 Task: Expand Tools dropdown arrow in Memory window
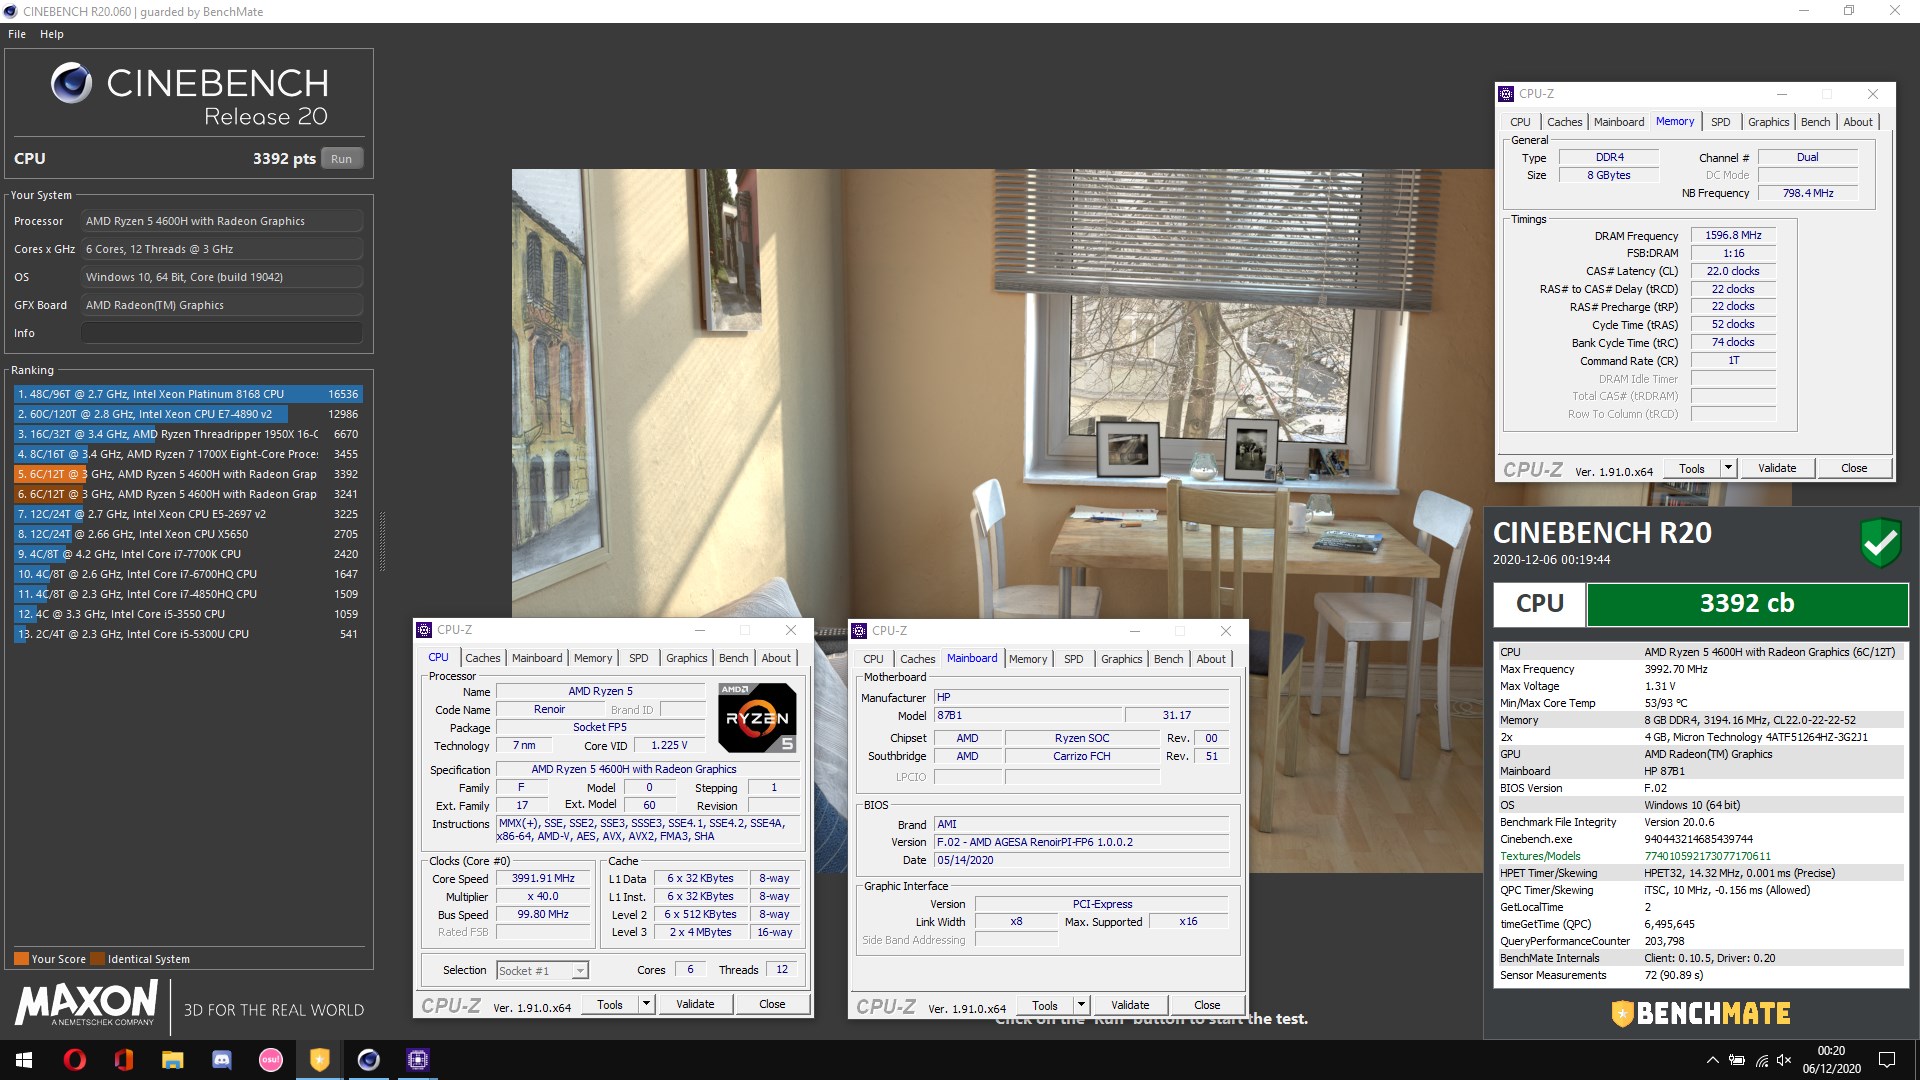pyautogui.click(x=1728, y=468)
